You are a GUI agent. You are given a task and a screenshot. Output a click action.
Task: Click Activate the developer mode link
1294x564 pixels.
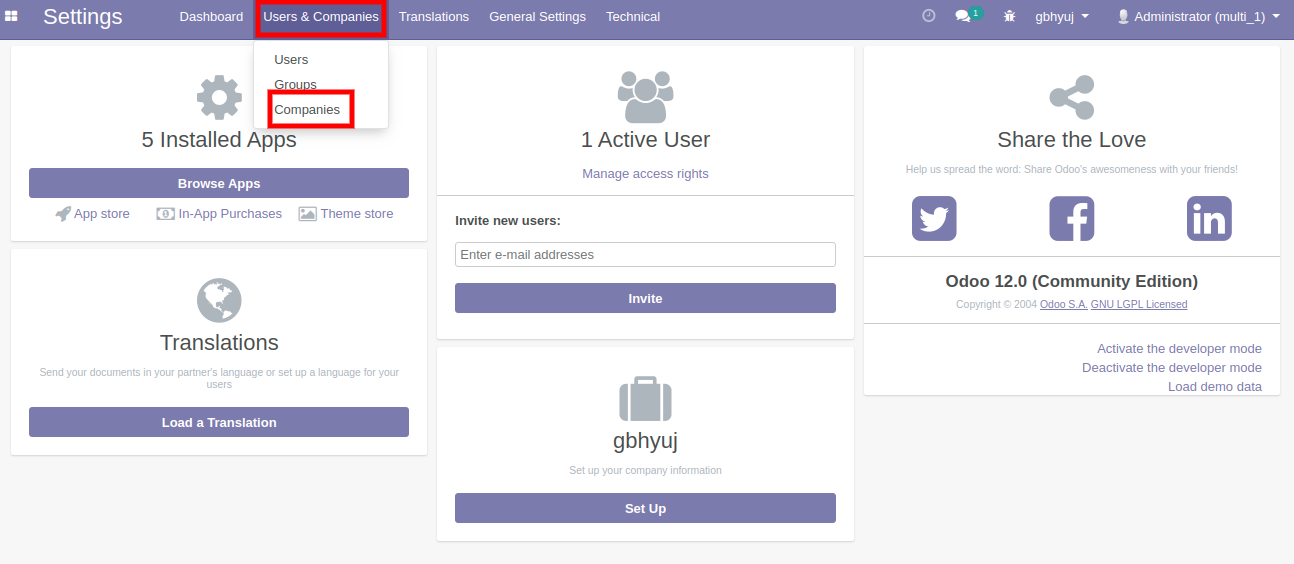point(1179,349)
